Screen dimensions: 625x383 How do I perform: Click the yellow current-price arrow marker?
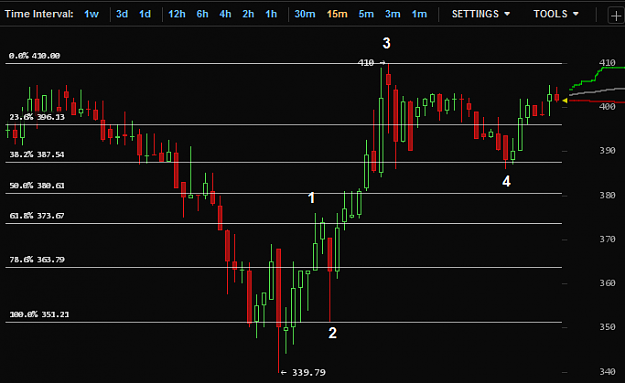[x=564, y=101]
